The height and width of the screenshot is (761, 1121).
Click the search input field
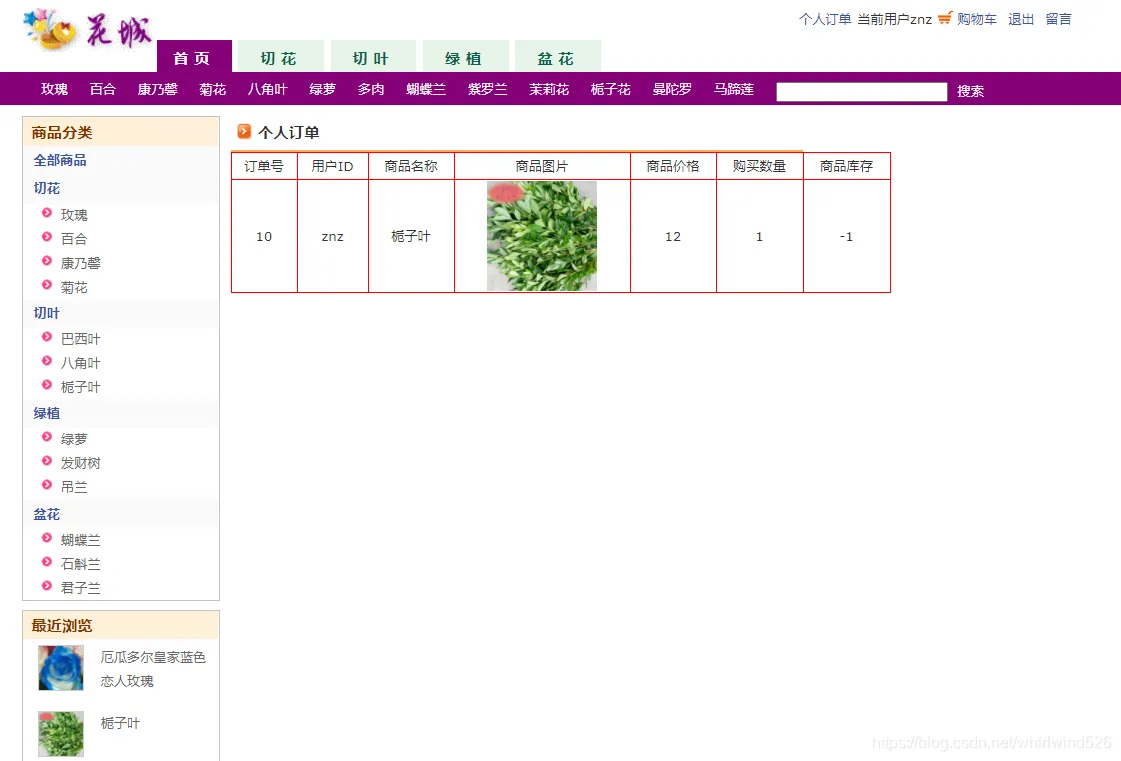pyautogui.click(x=861, y=92)
